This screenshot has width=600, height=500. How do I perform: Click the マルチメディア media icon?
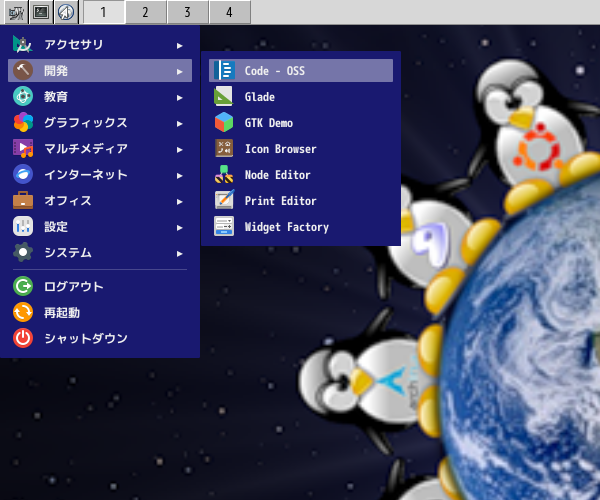point(23,148)
